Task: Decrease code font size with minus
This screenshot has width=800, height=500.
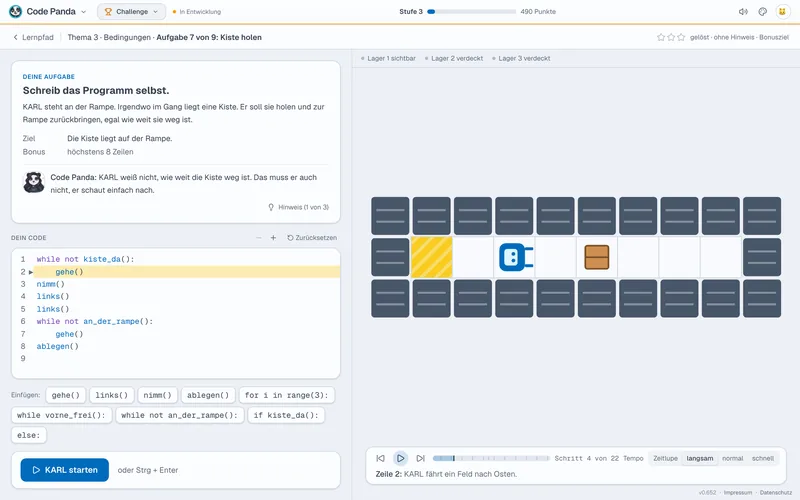Action: (259, 238)
